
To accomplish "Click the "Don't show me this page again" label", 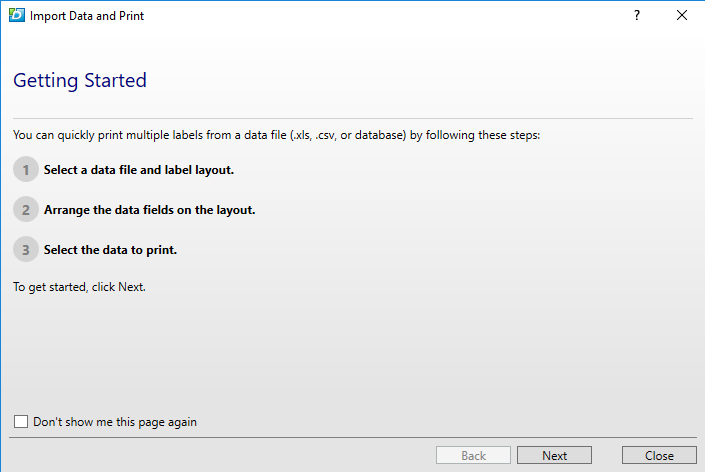I will [x=115, y=422].
